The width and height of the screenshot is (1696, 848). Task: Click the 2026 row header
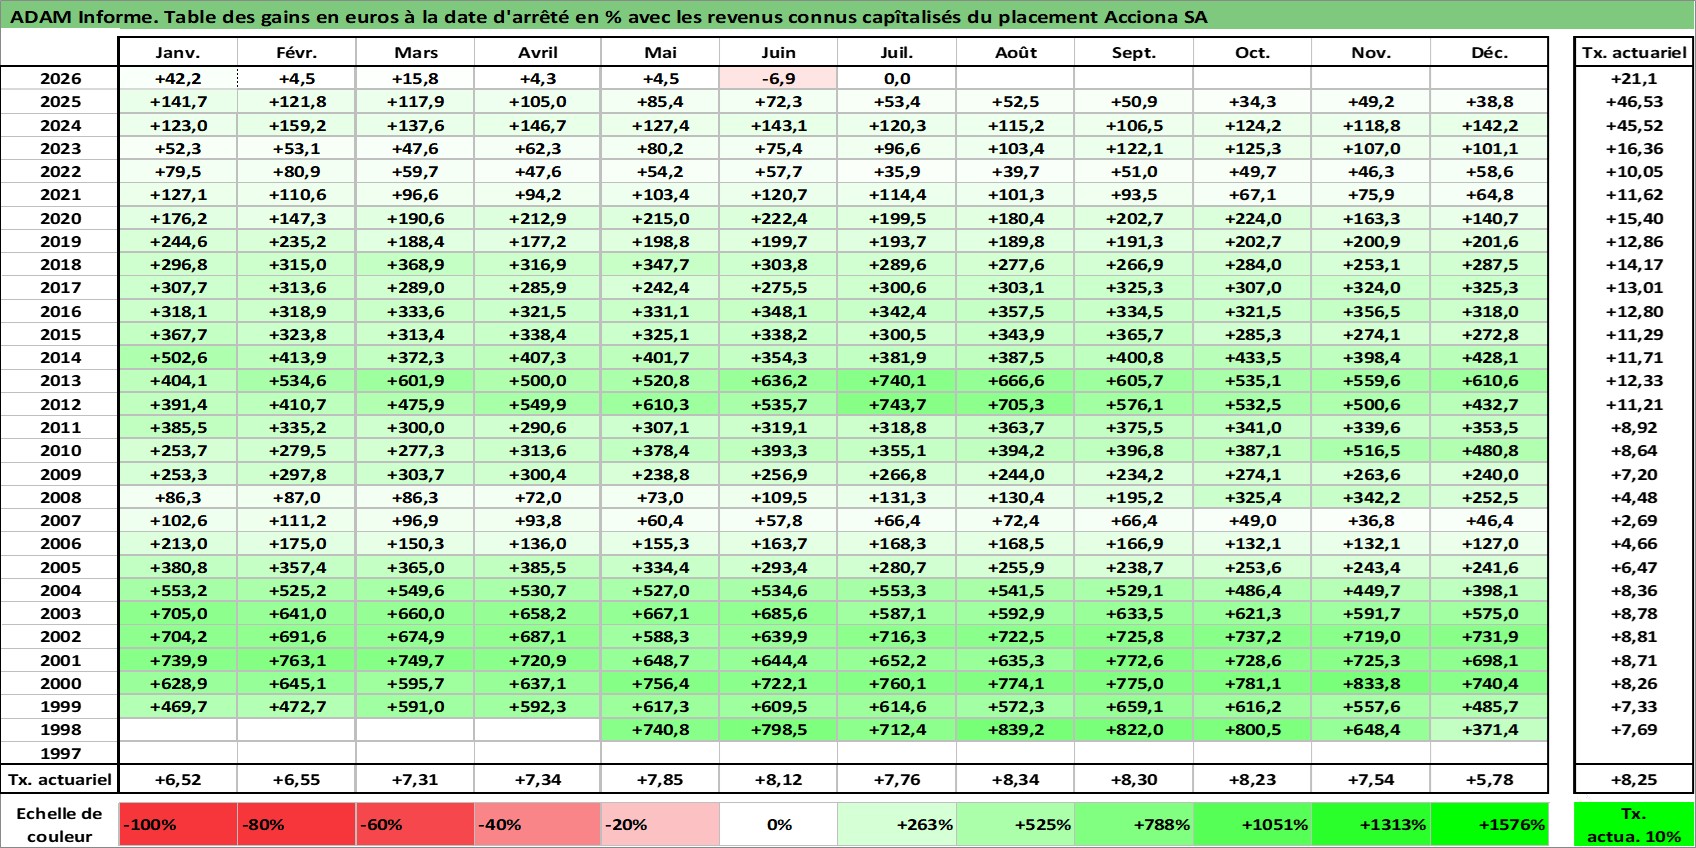pos(60,78)
